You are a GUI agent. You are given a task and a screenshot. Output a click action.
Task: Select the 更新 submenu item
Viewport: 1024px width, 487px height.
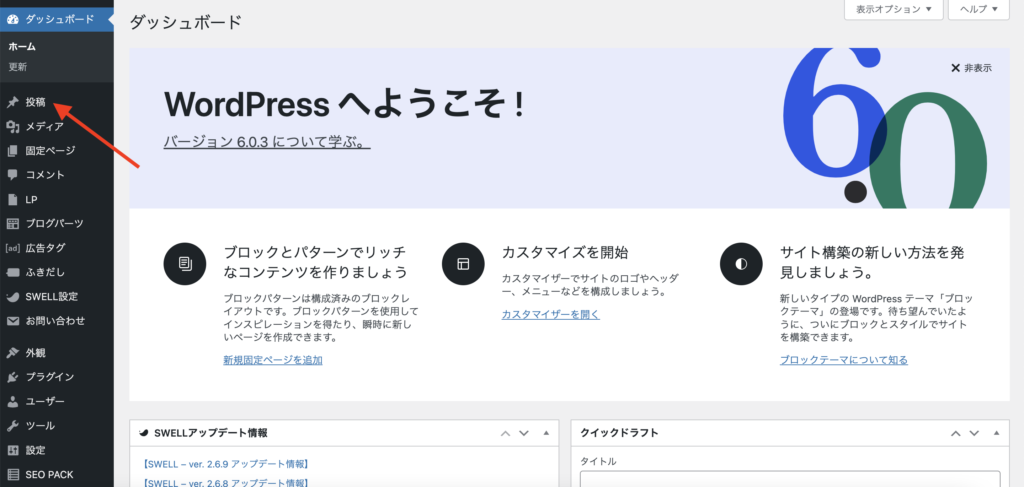(x=18, y=67)
